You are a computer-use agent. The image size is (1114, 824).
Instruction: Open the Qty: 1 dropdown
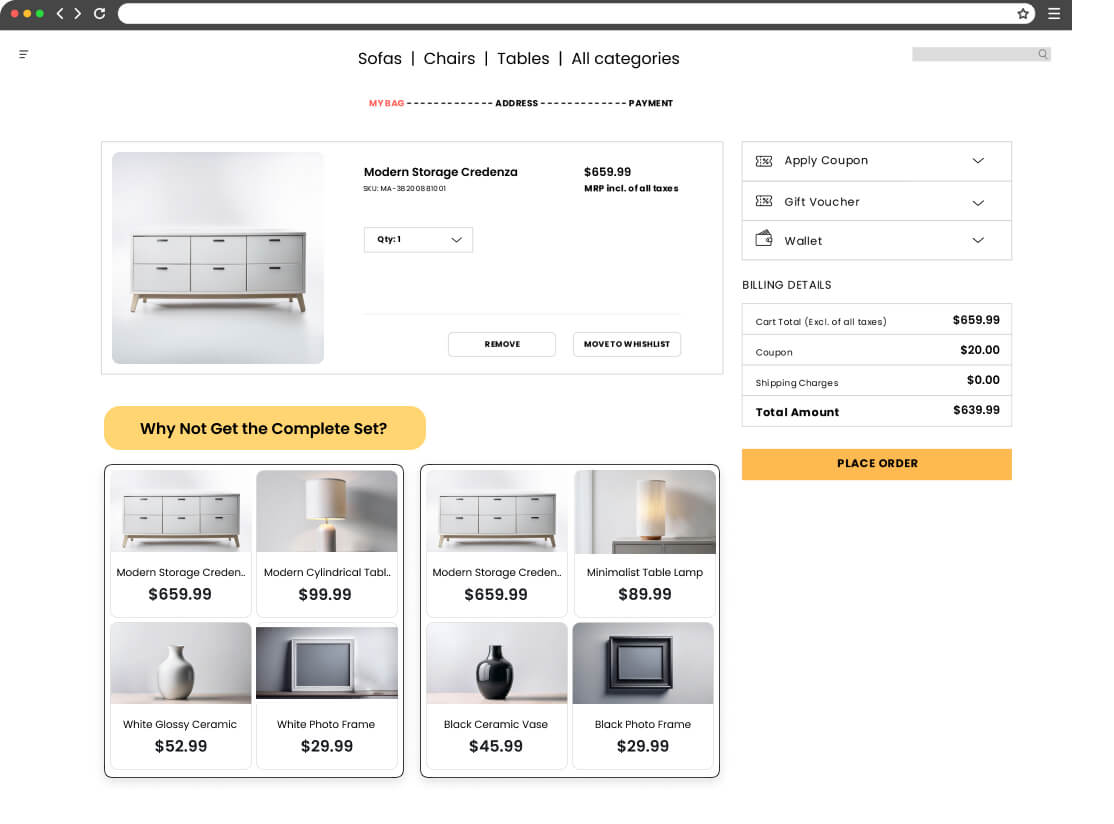[x=418, y=240]
